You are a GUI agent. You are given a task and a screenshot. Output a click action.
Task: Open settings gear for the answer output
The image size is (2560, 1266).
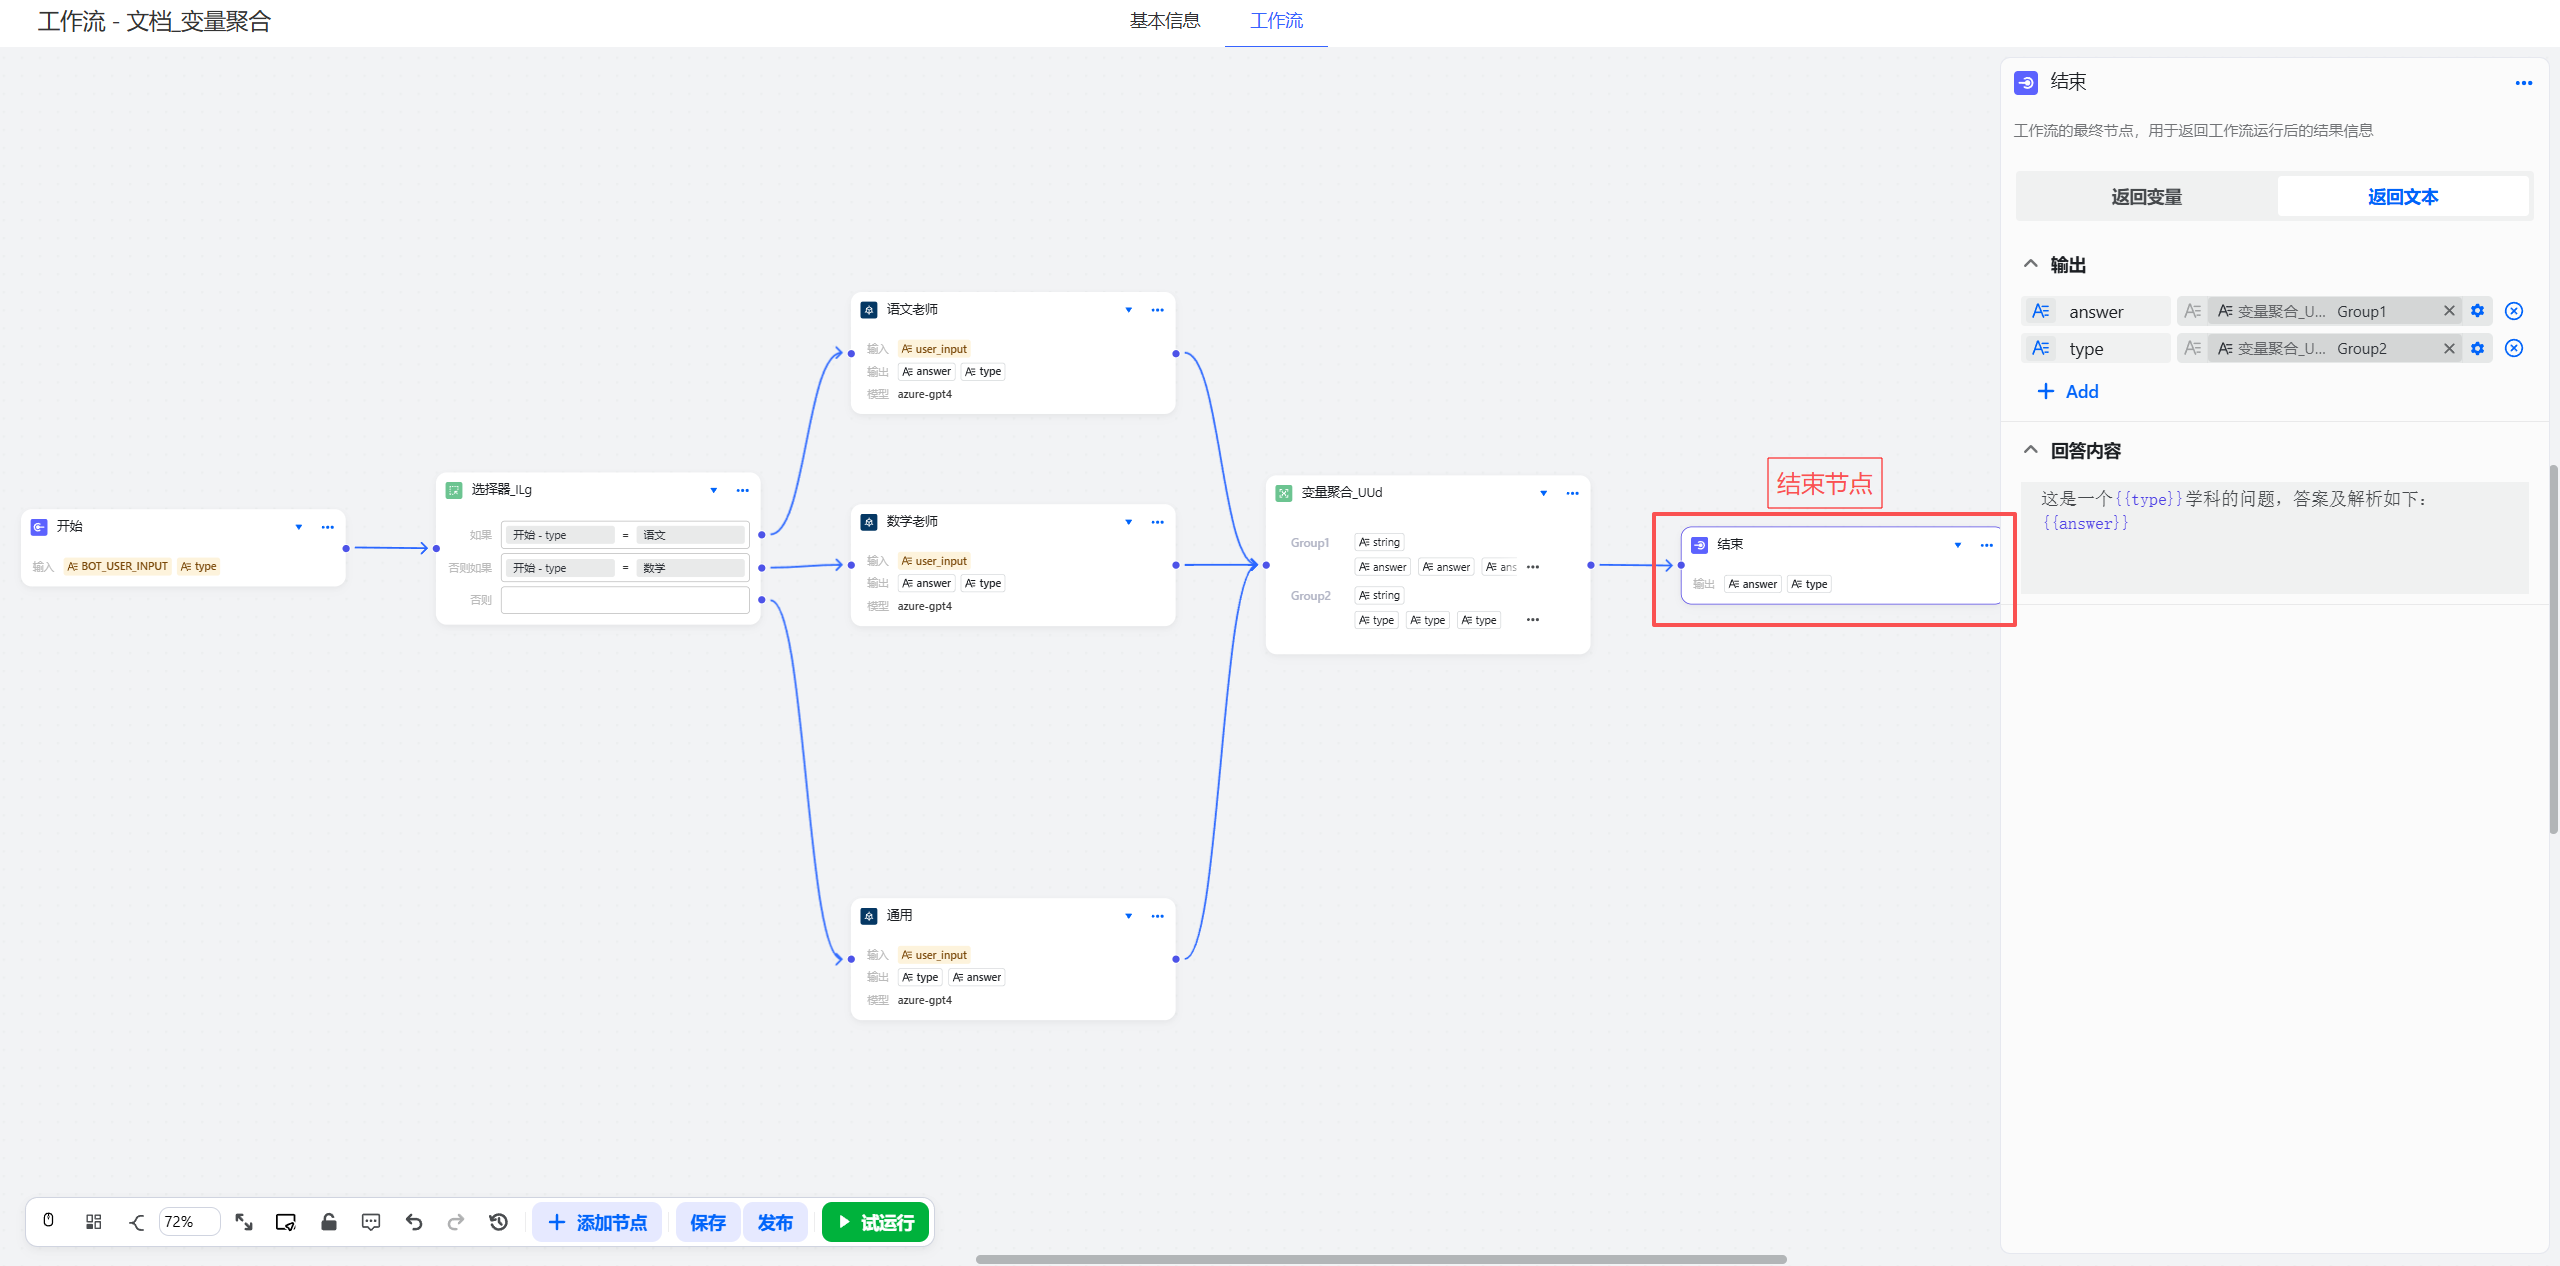click(x=2477, y=311)
